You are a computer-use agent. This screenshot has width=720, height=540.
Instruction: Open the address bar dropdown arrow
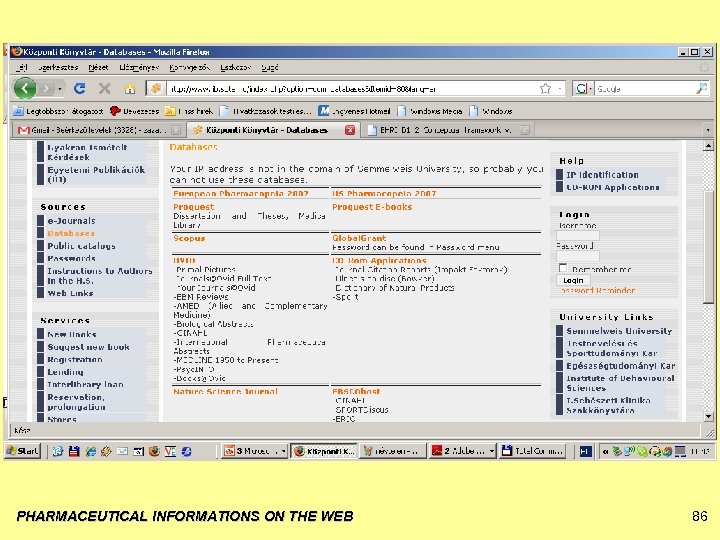tap(560, 88)
